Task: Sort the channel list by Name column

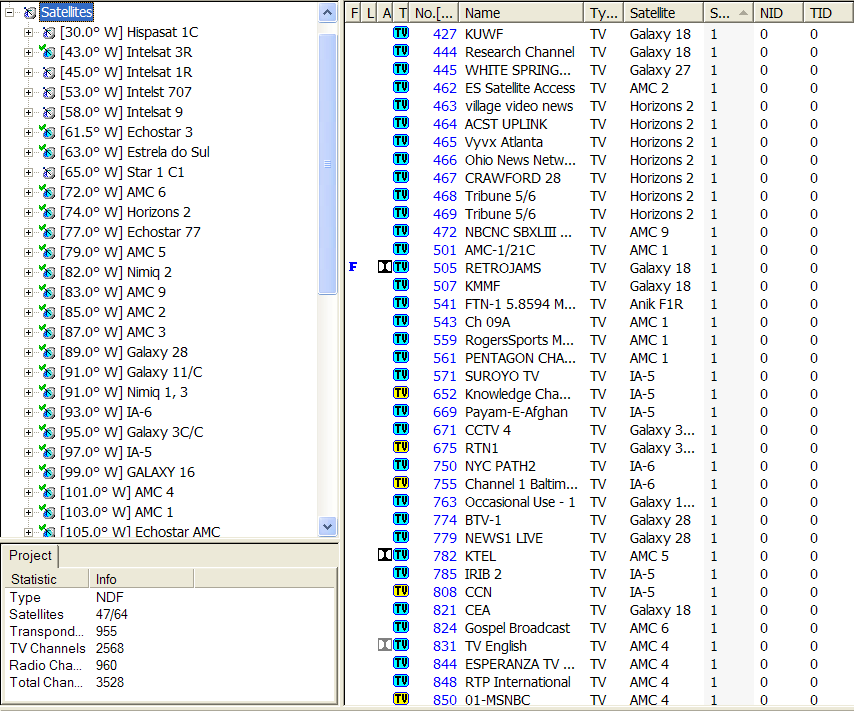Action: (x=521, y=13)
